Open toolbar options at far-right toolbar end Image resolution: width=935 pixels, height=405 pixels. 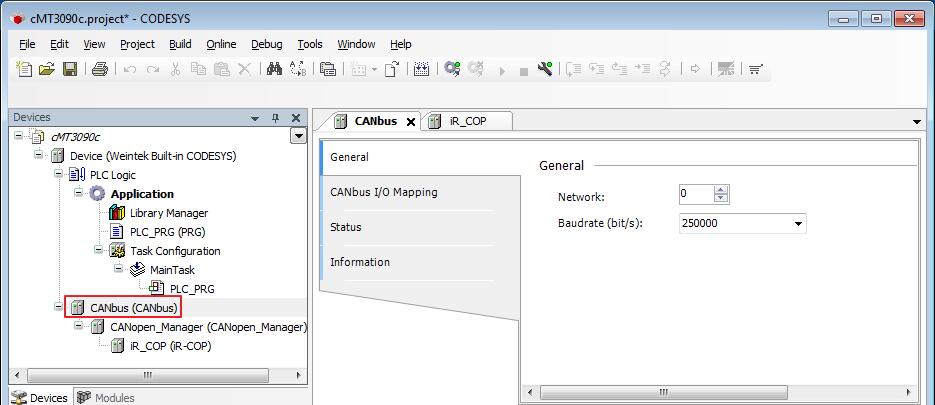coord(756,70)
